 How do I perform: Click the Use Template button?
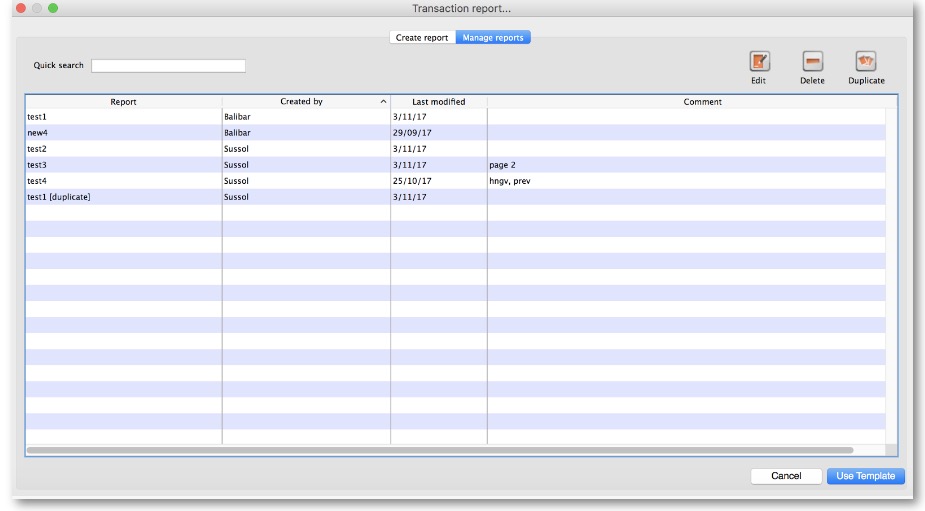(x=865, y=476)
